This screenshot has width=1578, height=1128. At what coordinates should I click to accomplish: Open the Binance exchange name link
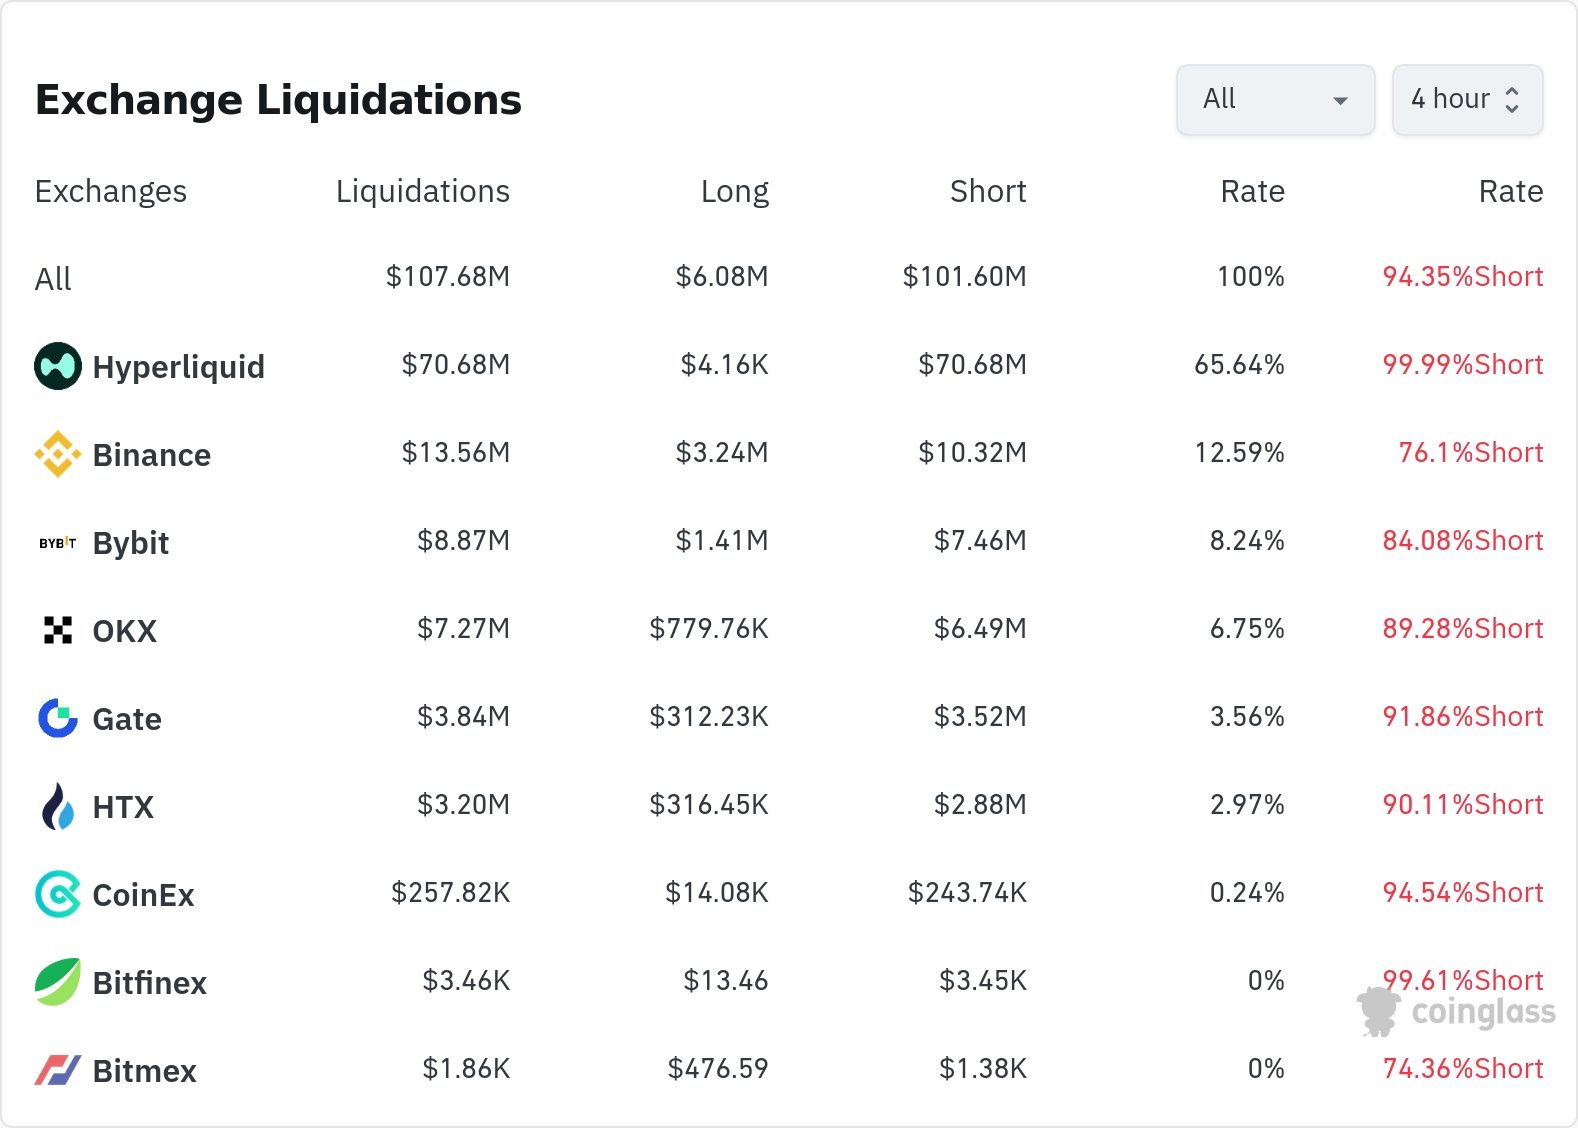click(x=151, y=455)
